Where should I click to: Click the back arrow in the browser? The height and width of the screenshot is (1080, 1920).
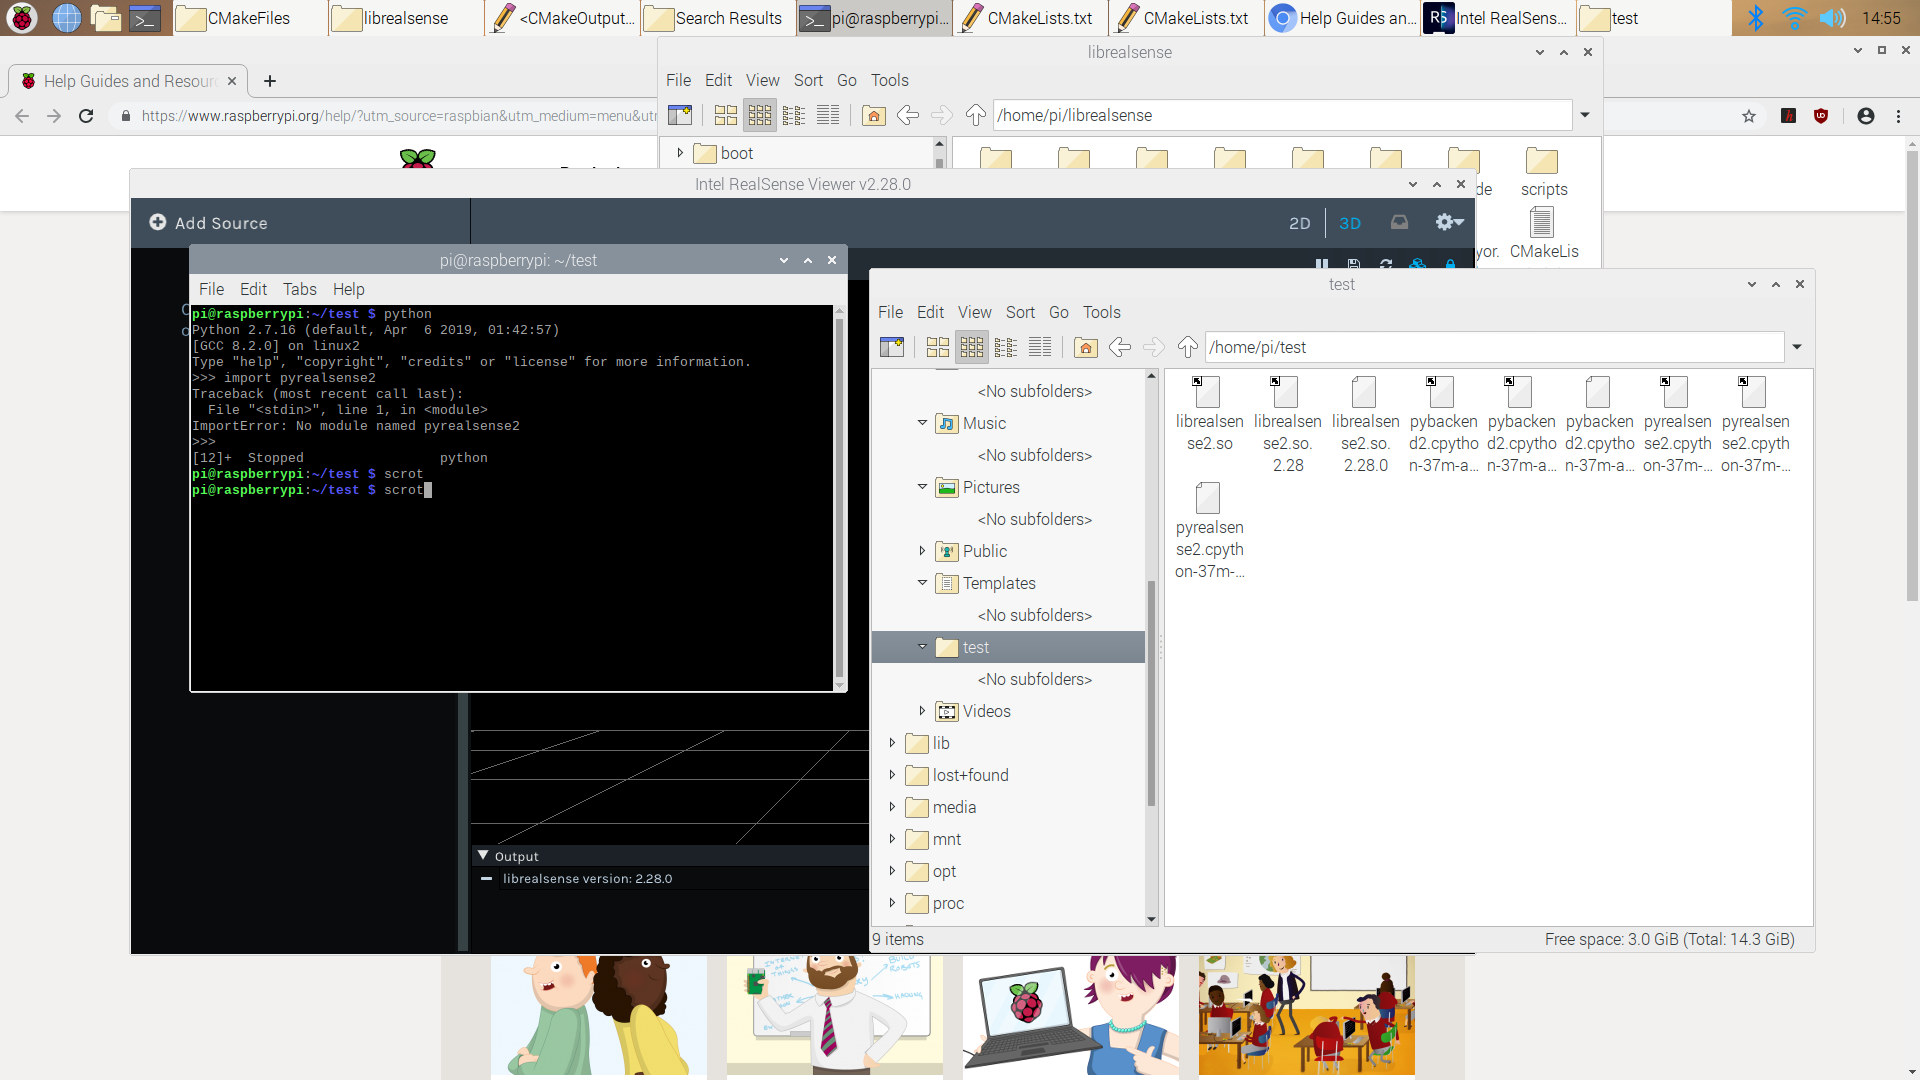(x=22, y=115)
